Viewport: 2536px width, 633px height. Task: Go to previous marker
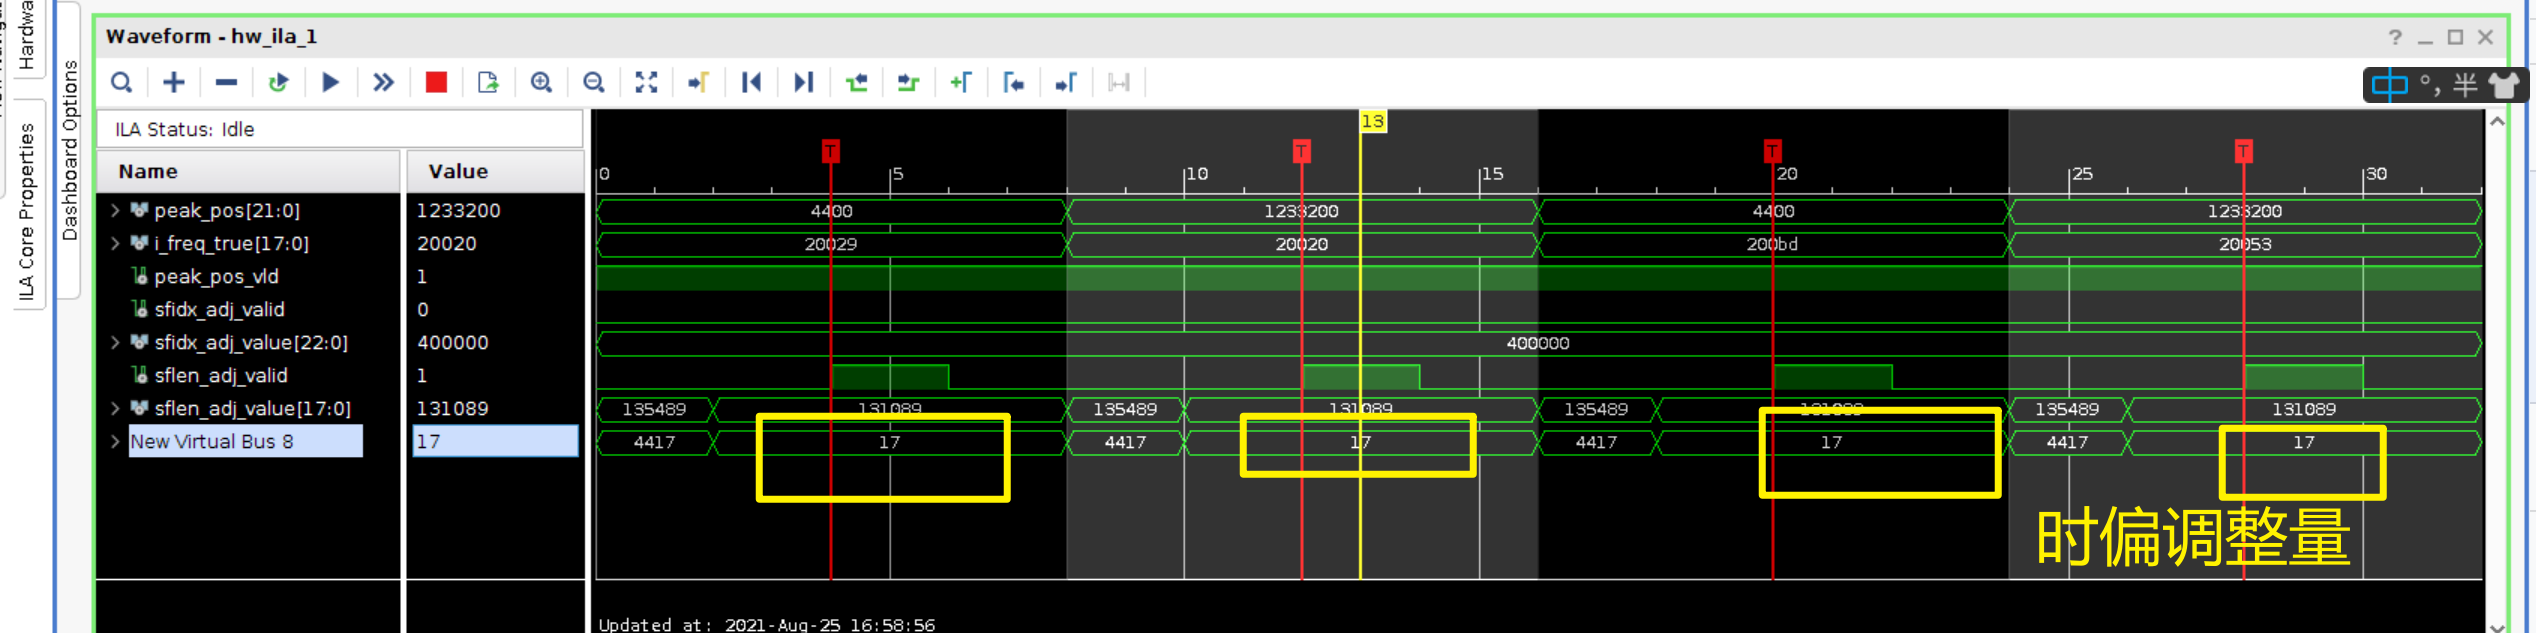pyautogui.click(x=1013, y=82)
